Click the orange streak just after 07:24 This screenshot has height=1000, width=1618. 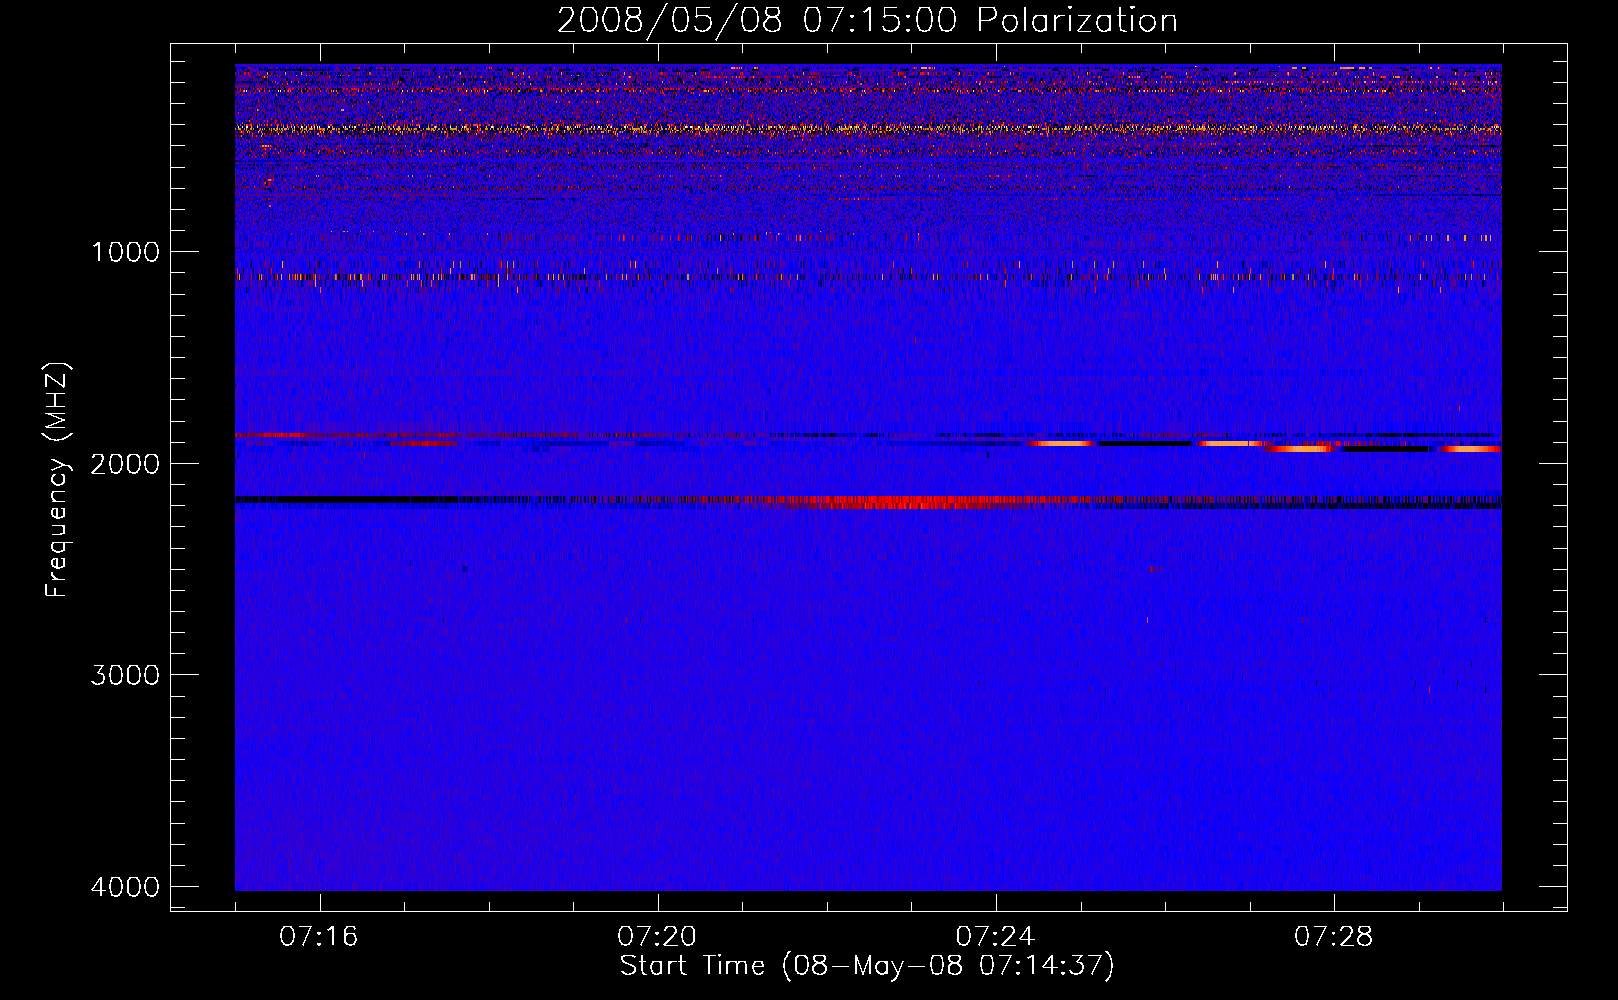1062,443
